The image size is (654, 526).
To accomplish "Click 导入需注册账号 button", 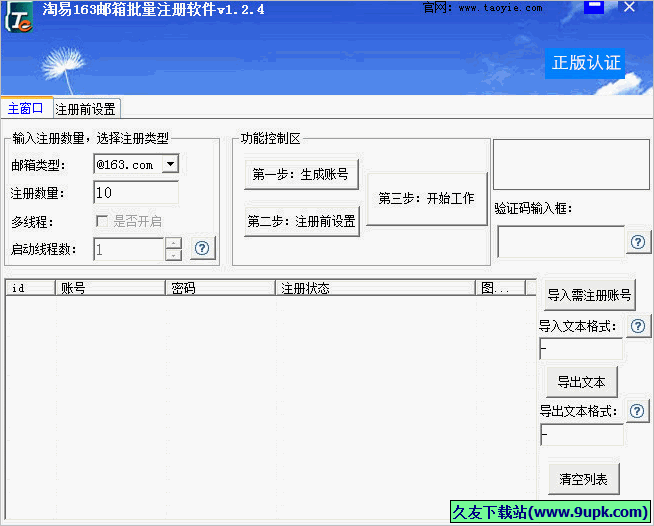I will 589,295.
